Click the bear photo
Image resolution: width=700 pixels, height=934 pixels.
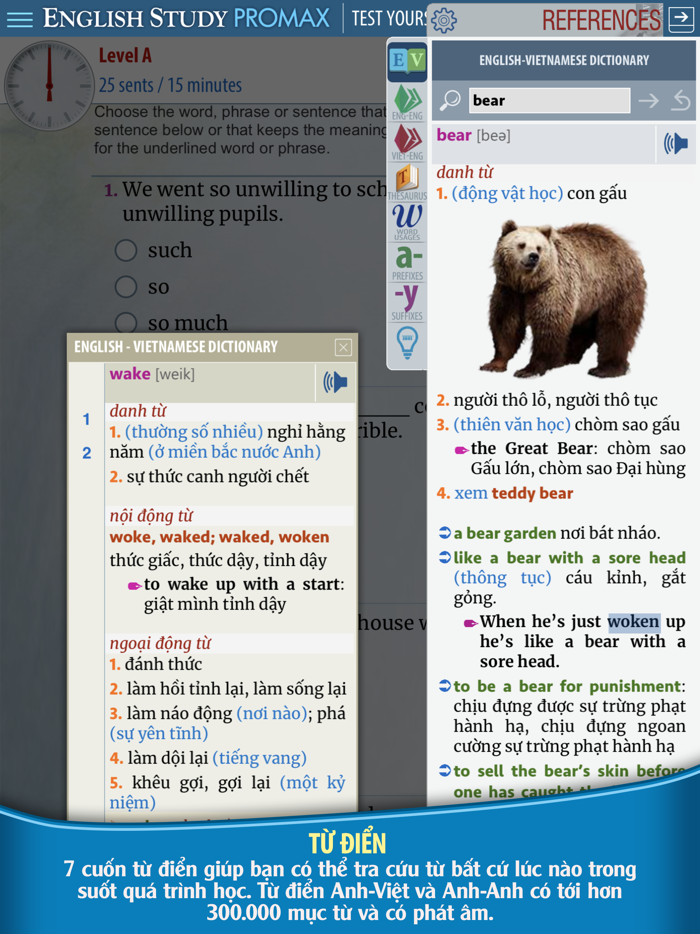[x=562, y=298]
